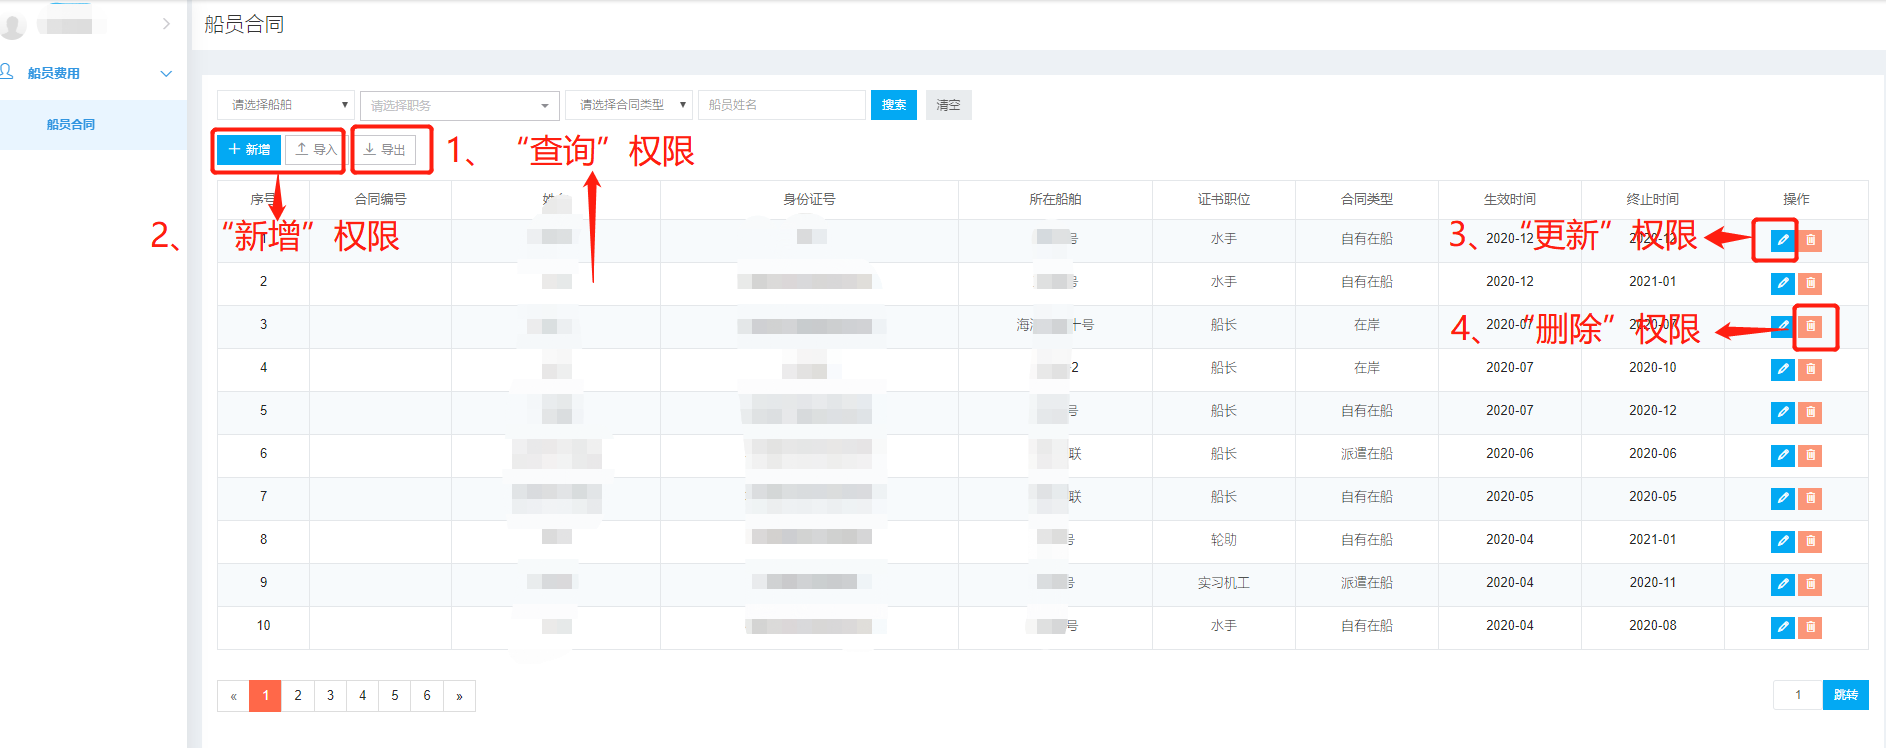This screenshot has height=748, width=1886.
Task: Click end date 2020-10 in row 4
Action: click(x=1653, y=368)
